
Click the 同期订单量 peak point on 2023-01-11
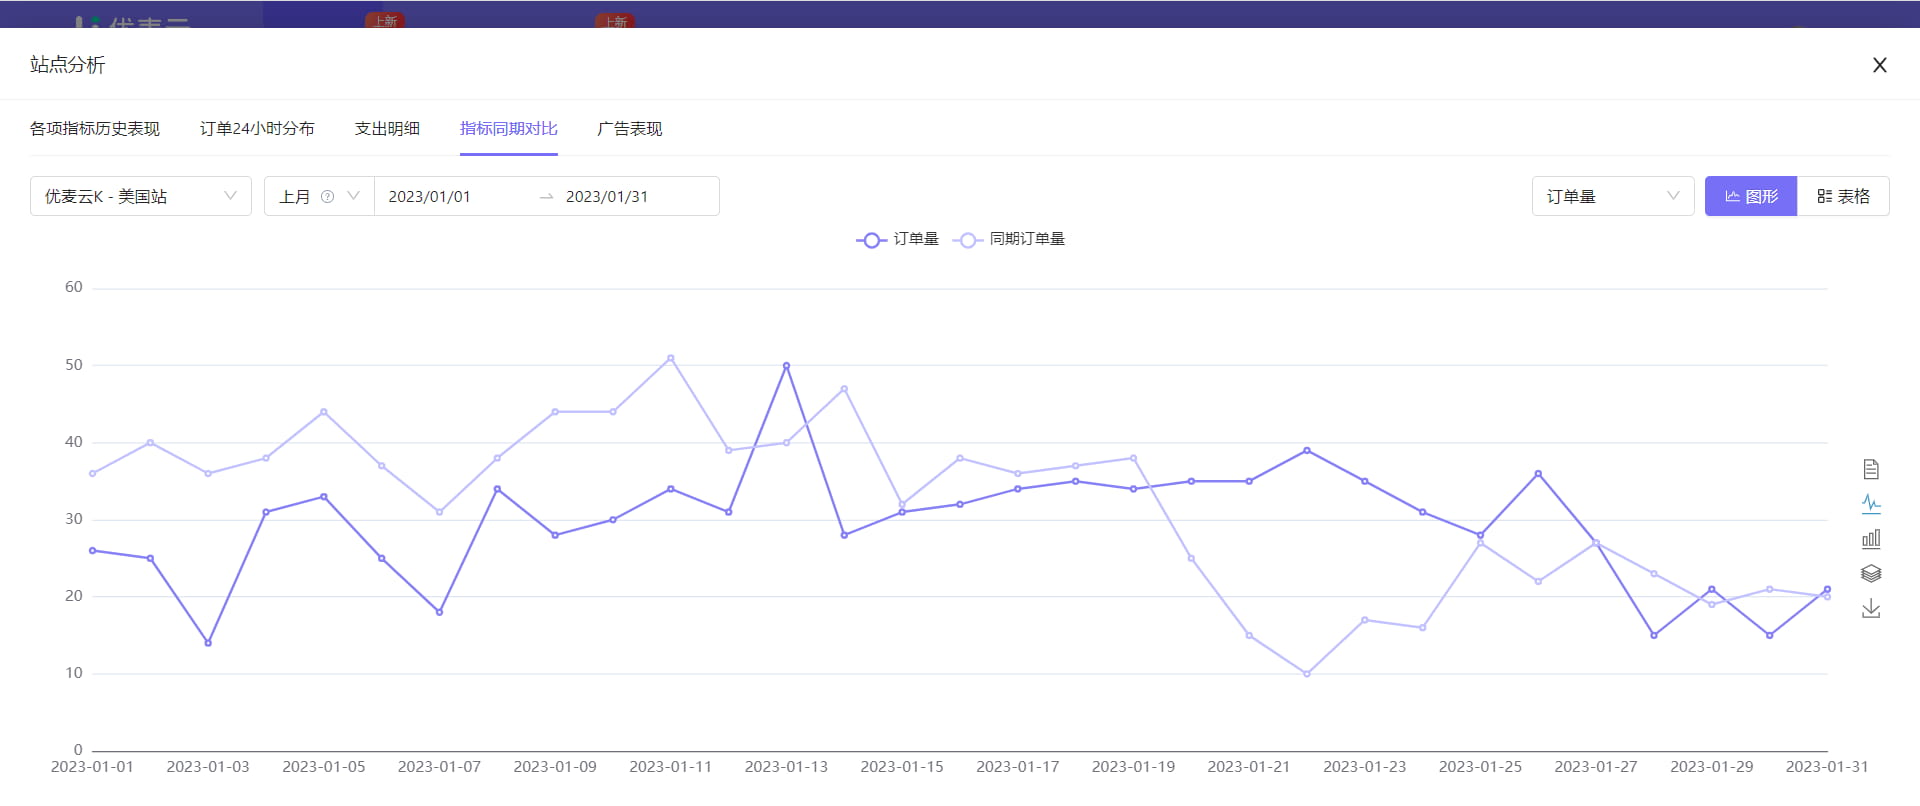tap(671, 358)
